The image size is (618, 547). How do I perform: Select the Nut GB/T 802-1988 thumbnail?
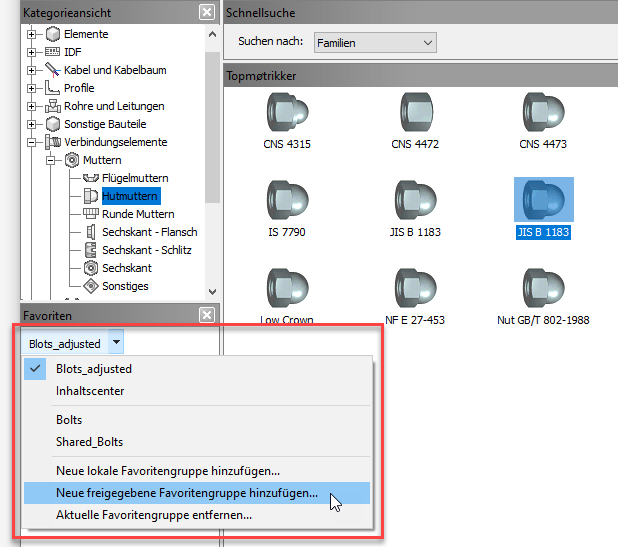tap(544, 288)
